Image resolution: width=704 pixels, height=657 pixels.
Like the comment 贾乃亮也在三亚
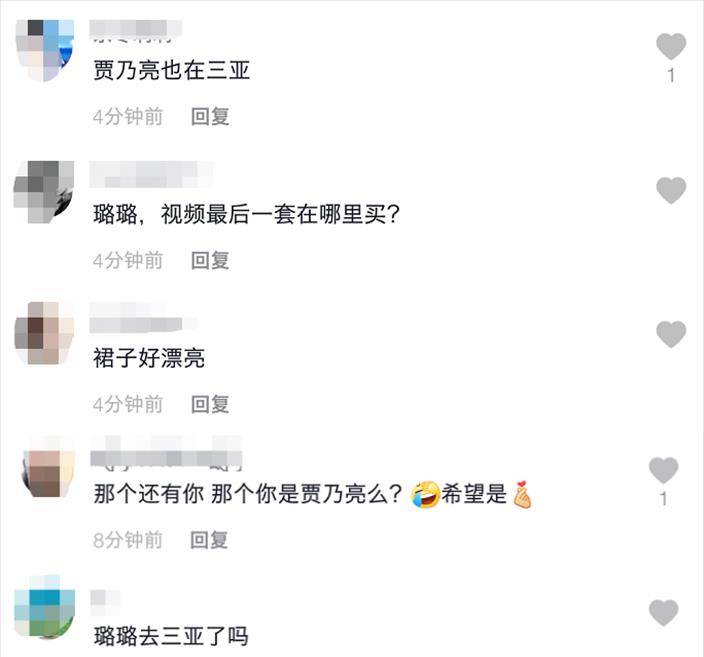tap(671, 46)
